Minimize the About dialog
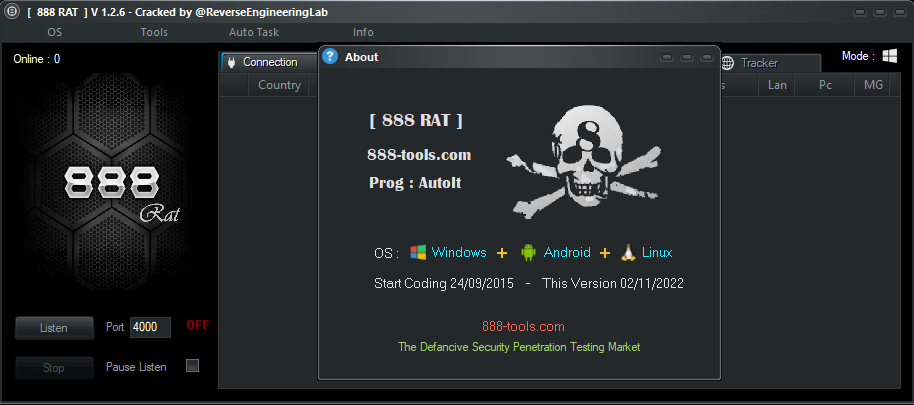Image resolution: width=914 pixels, height=405 pixels. pyautogui.click(x=667, y=57)
